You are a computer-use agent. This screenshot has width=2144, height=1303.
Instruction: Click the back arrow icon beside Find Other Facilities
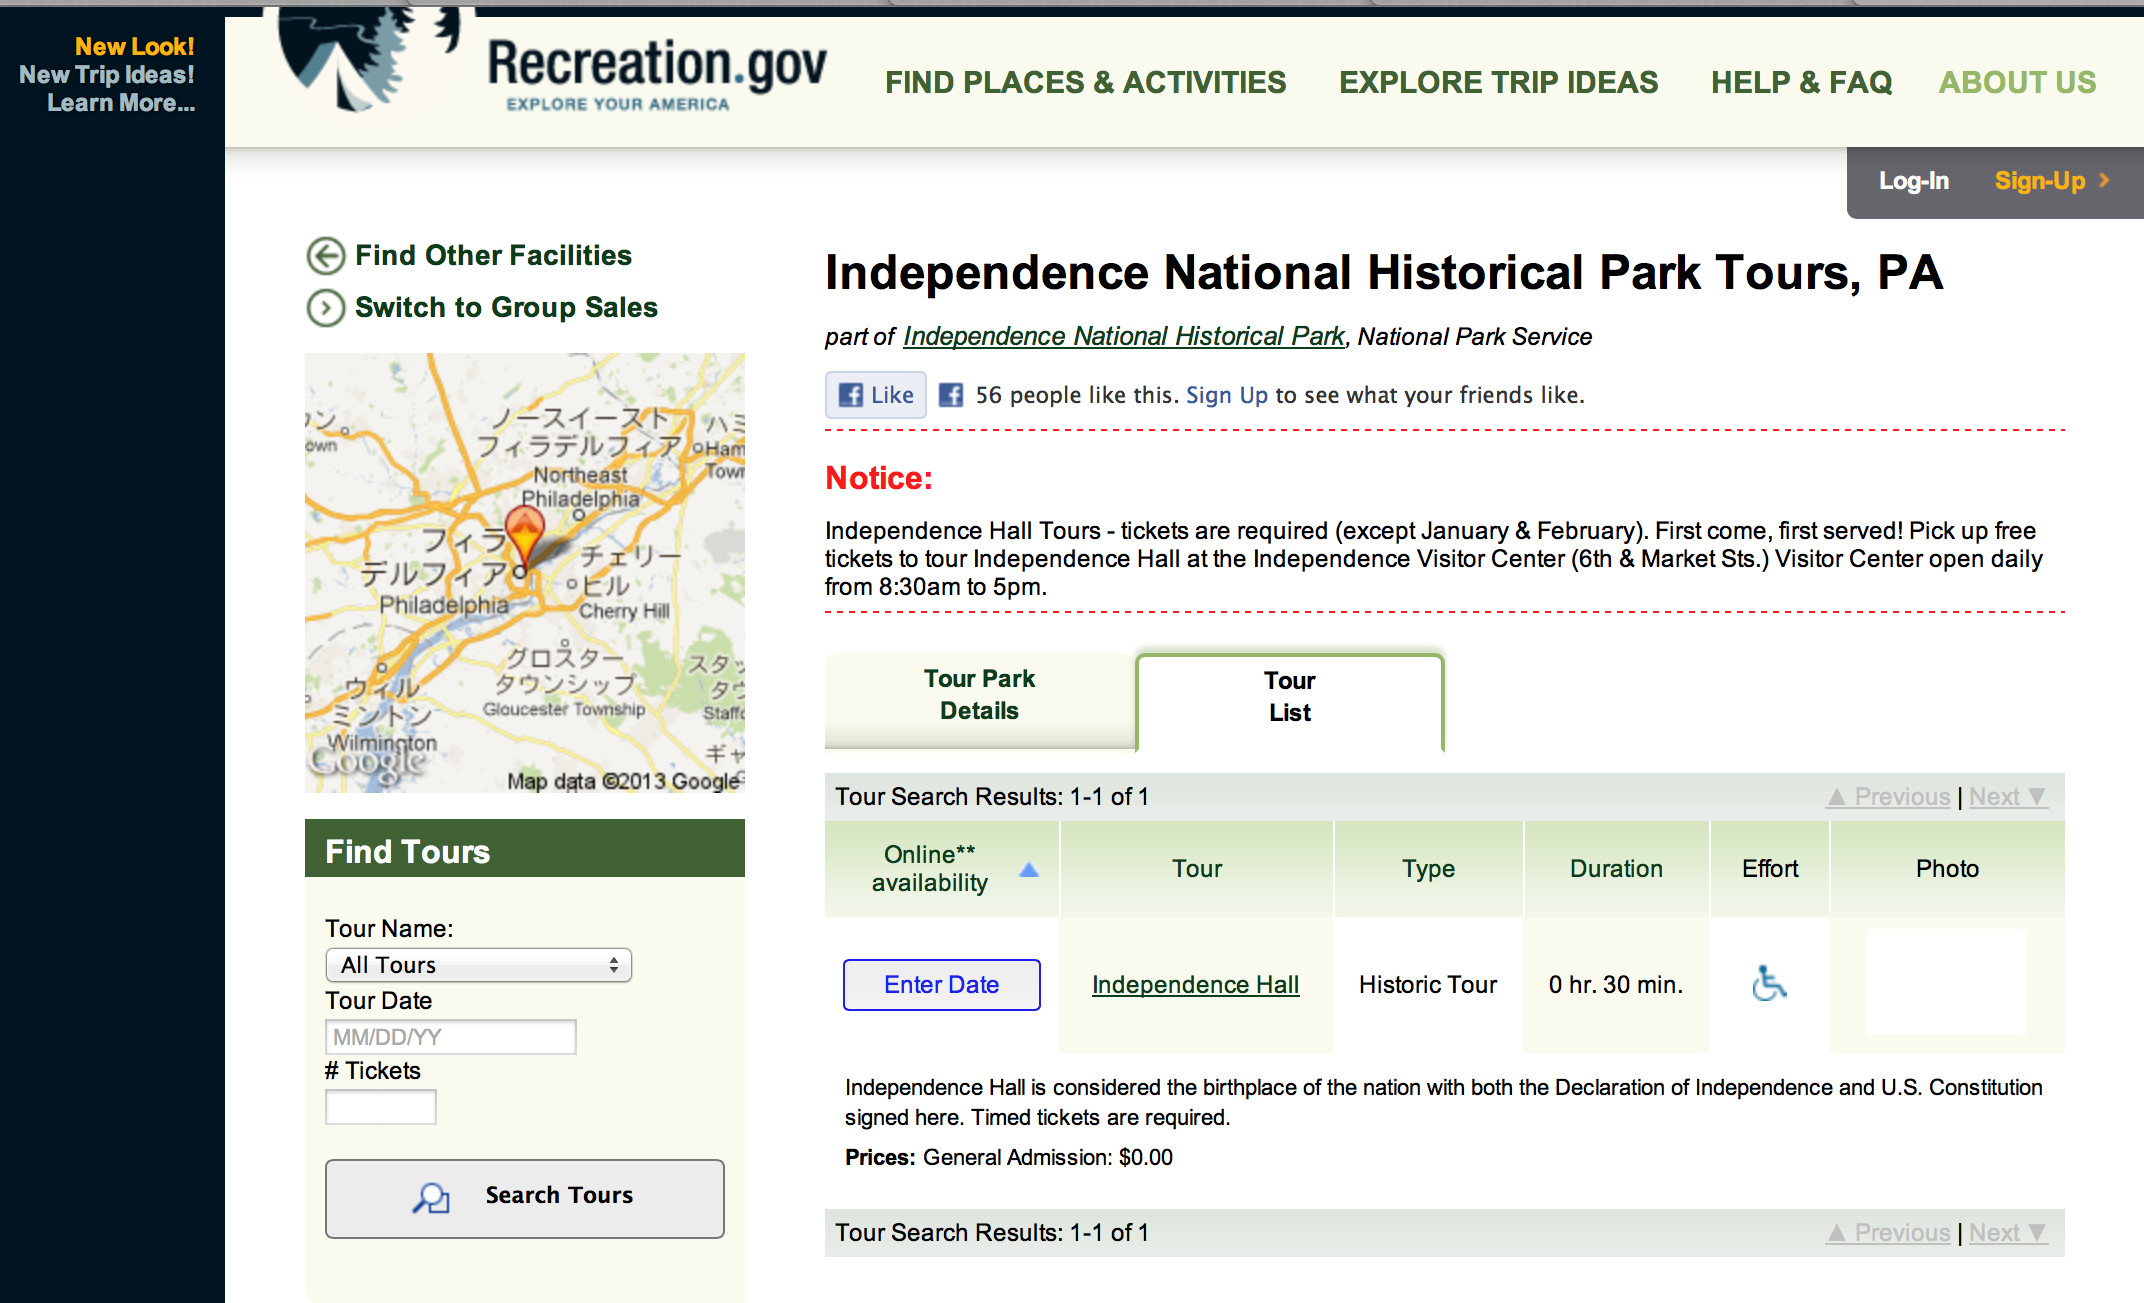click(x=326, y=256)
